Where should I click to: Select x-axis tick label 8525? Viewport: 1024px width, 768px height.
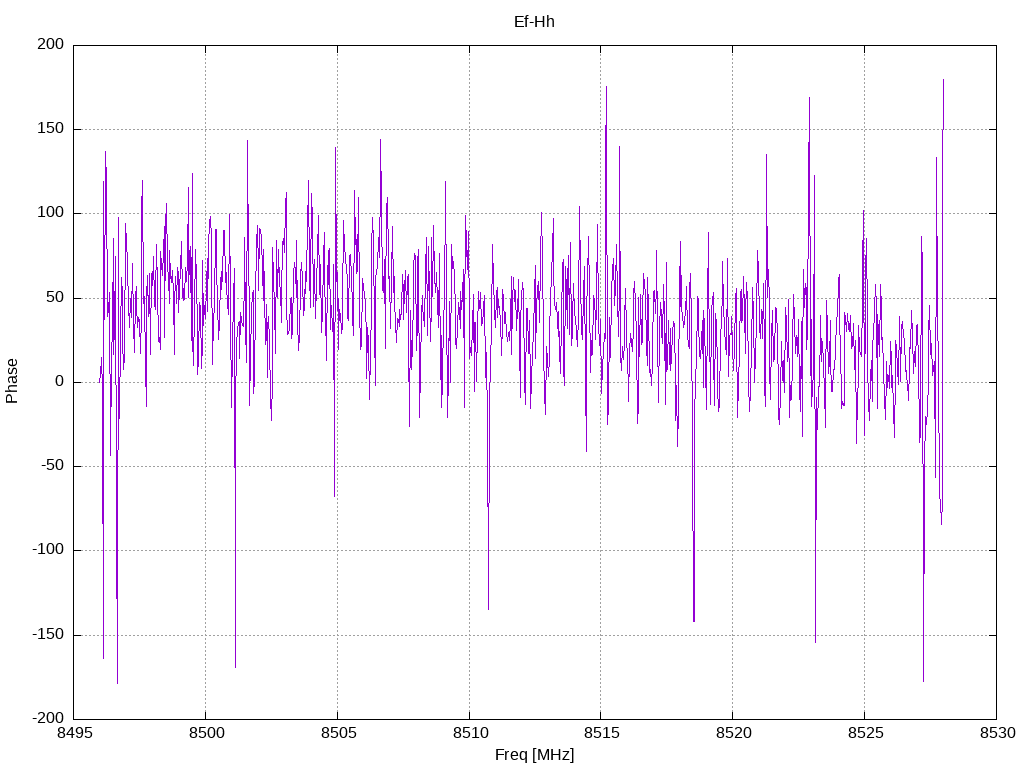(x=865, y=733)
